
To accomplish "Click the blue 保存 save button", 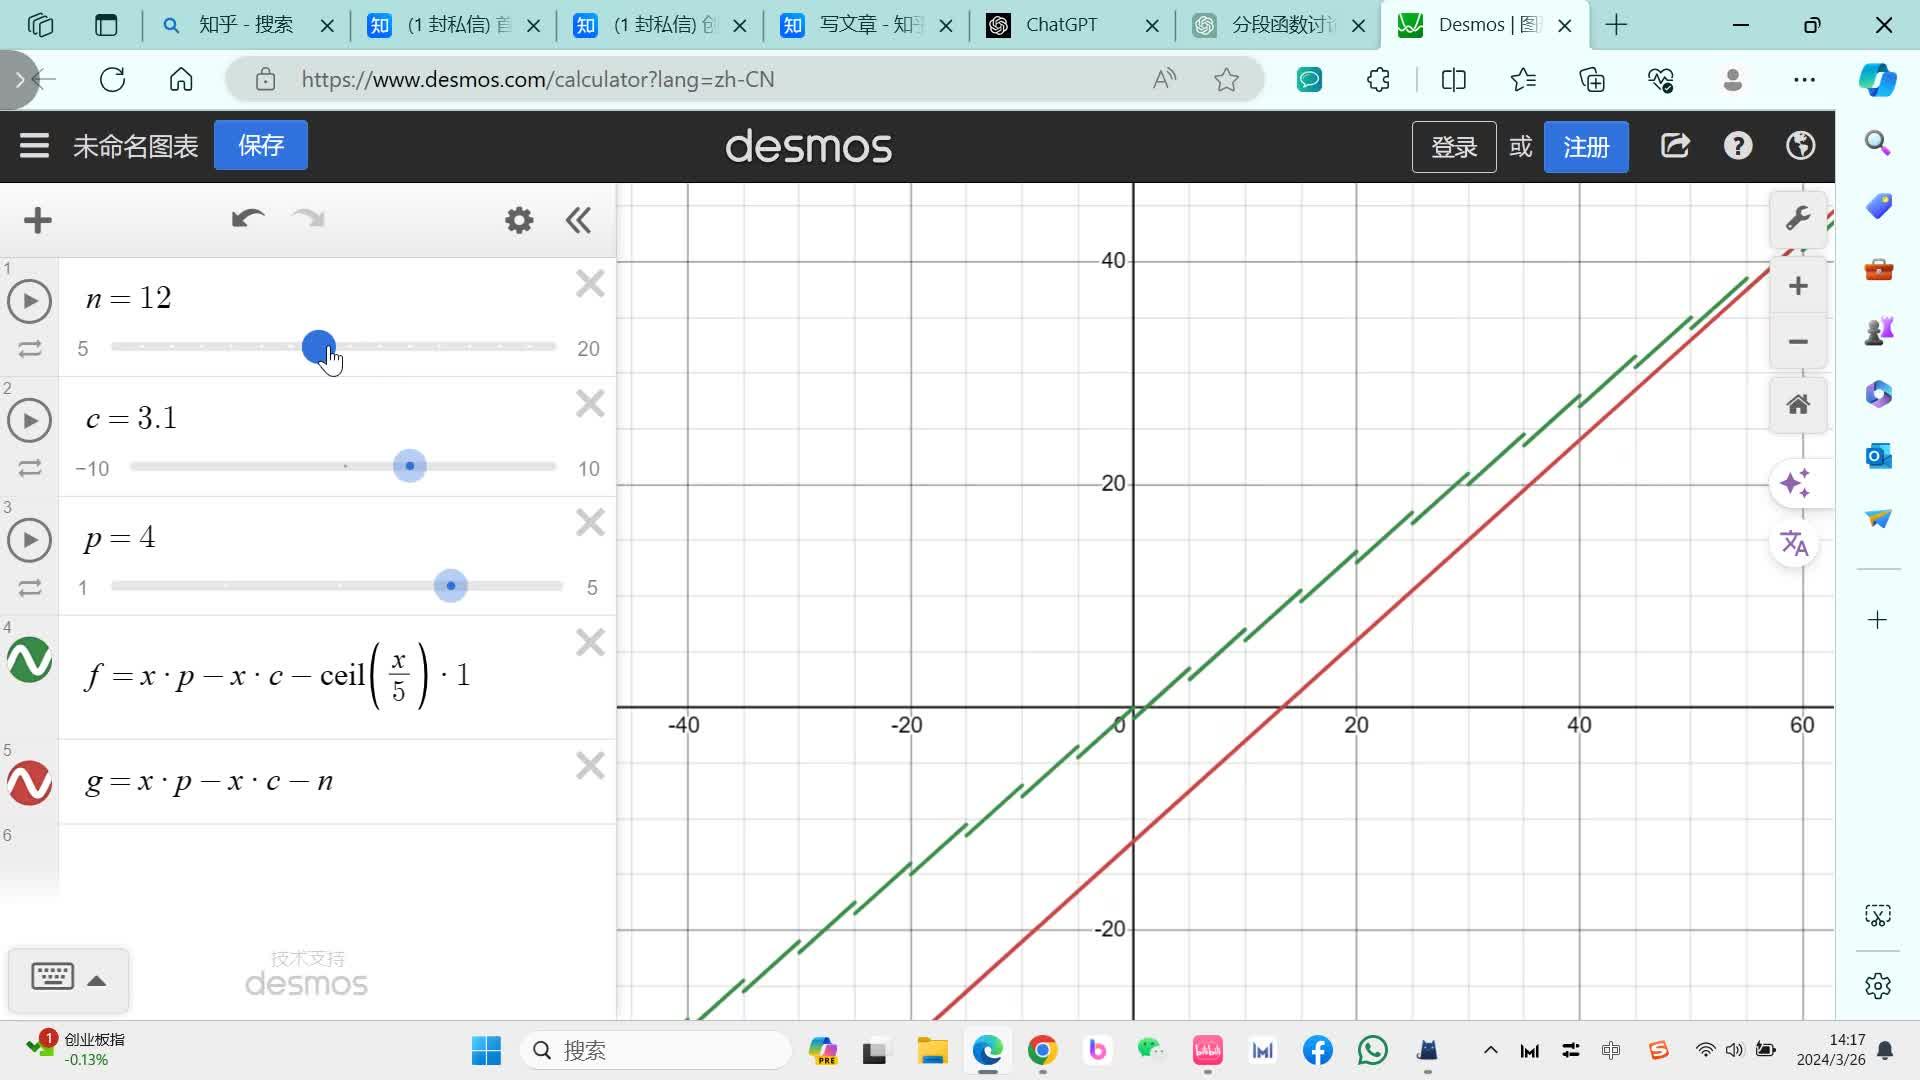I will (x=261, y=146).
